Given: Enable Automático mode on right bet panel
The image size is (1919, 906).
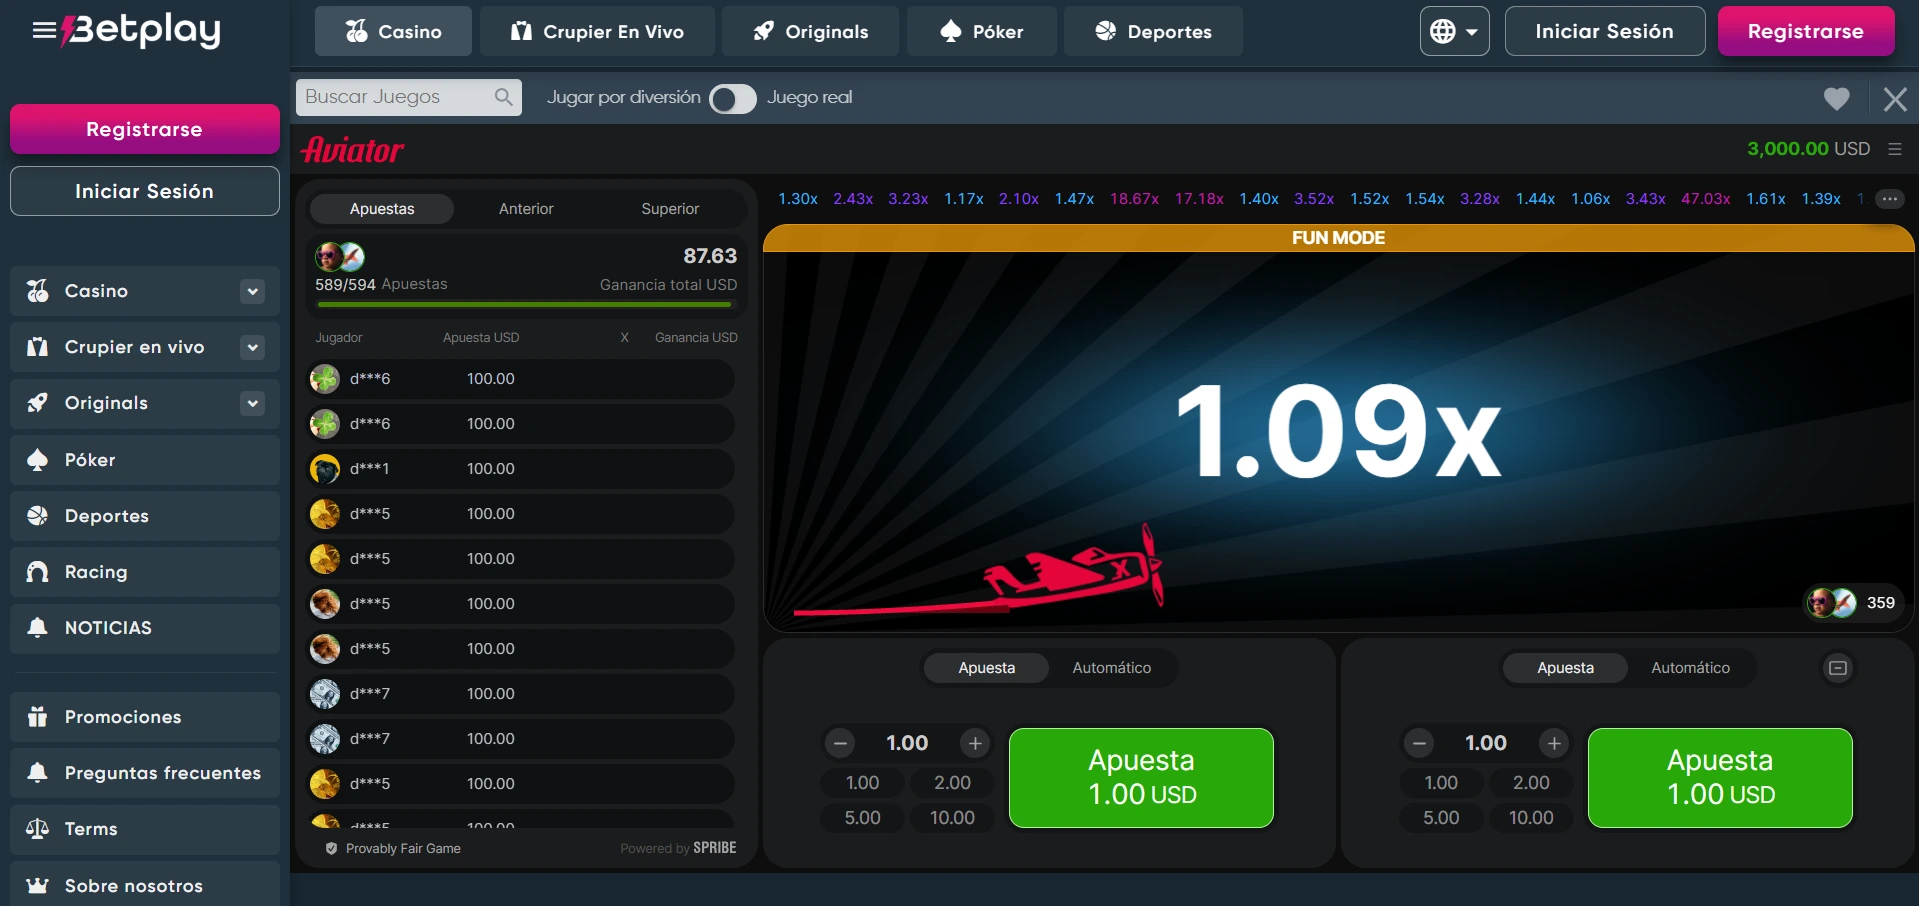Looking at the screenshot, I should click(x=1691, y=667).
